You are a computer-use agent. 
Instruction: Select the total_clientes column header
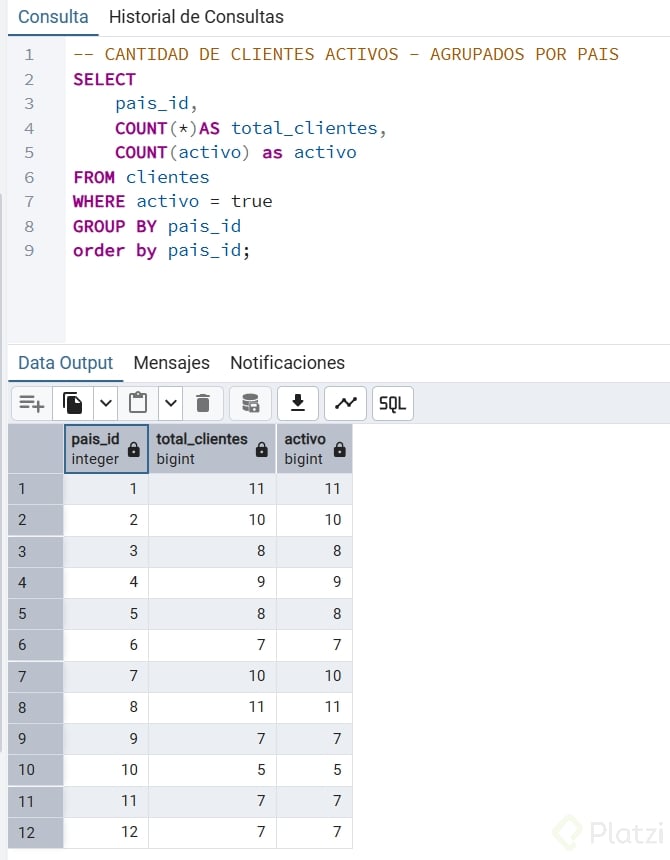point(212,449)
